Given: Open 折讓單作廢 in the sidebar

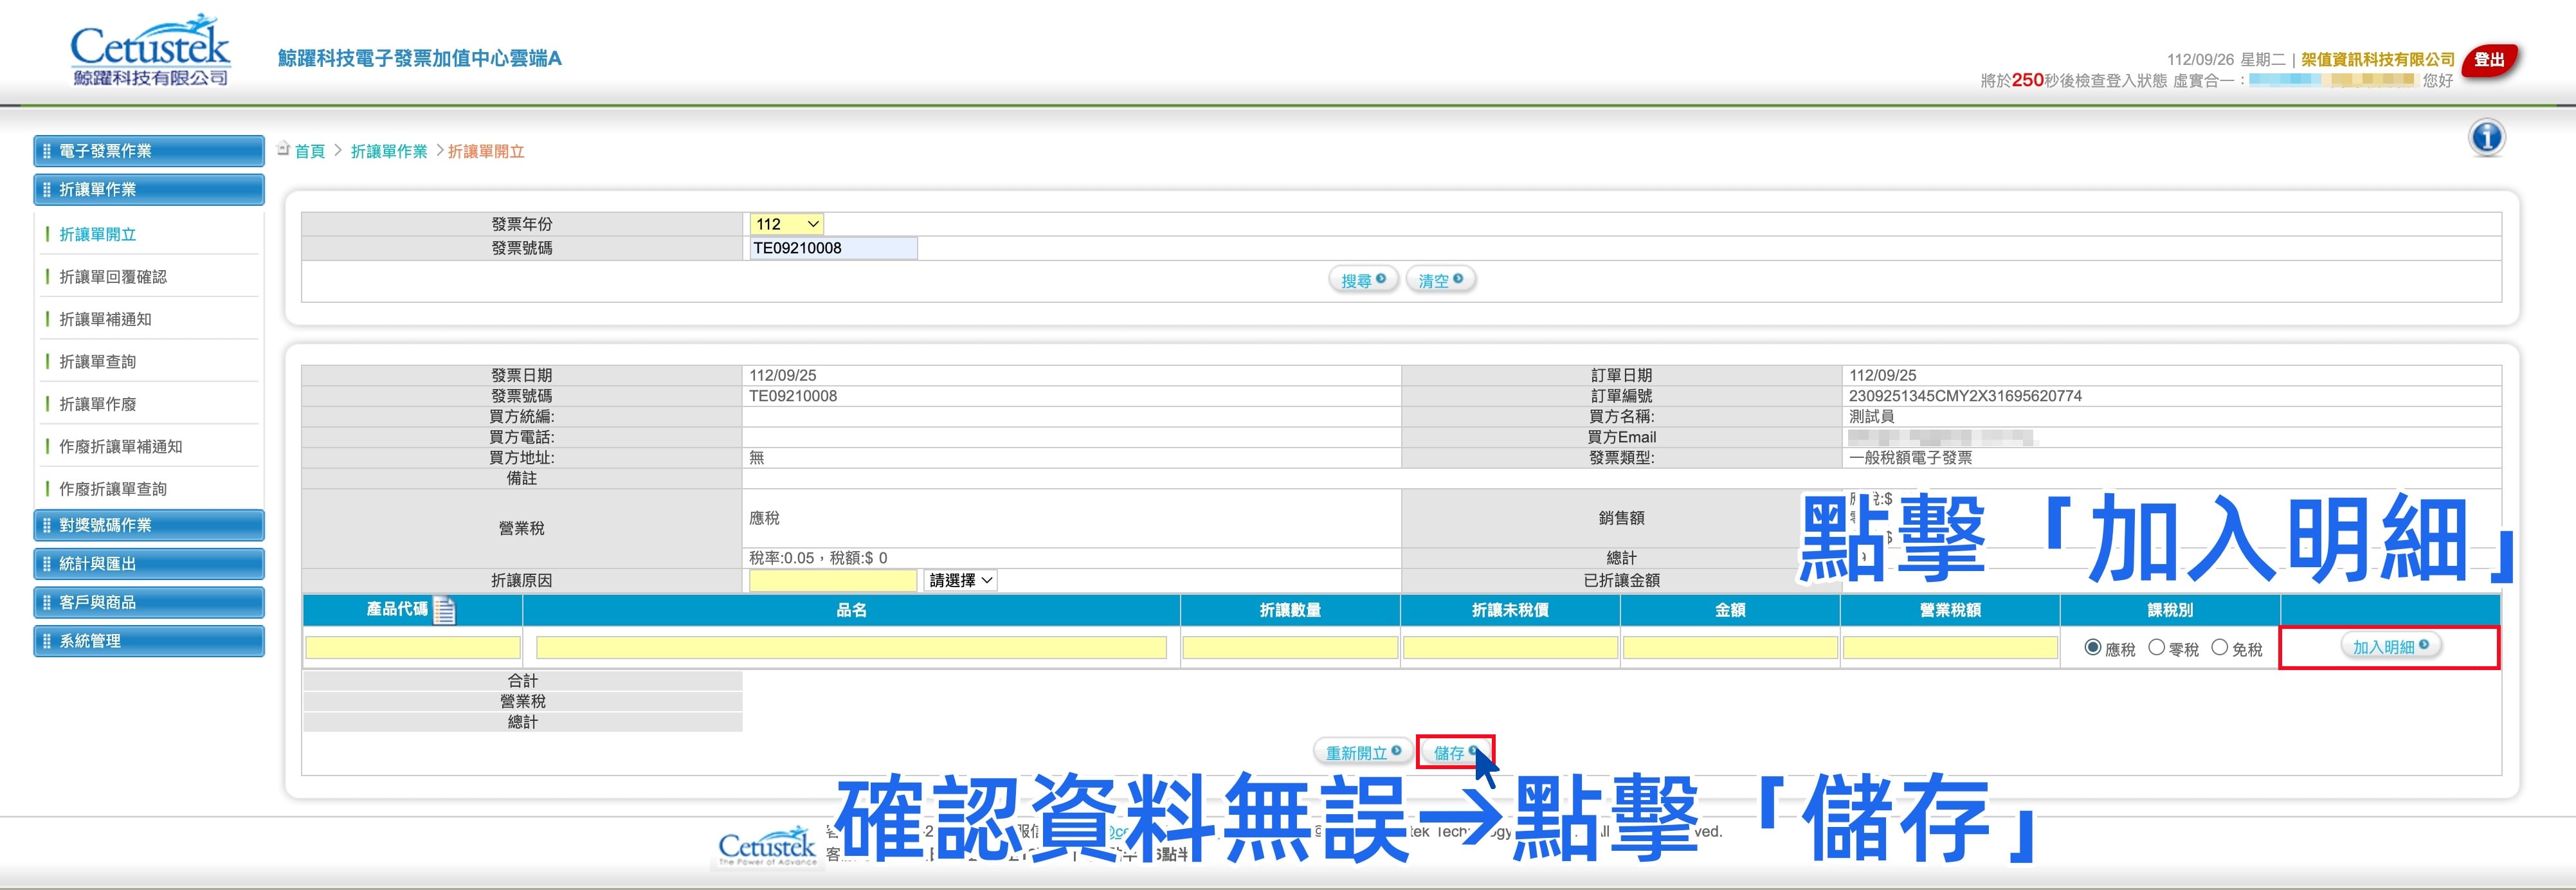Looking at the screenshot, I should [98, 404].
